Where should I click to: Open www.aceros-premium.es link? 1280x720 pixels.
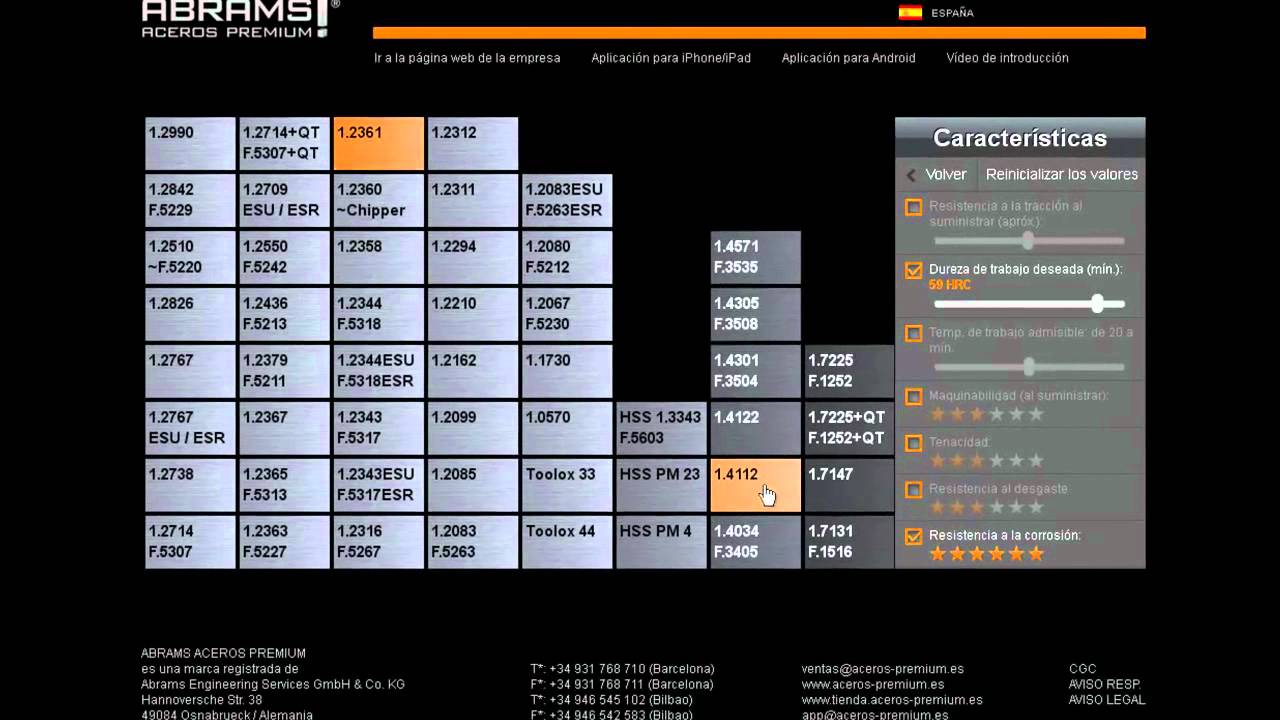point(873,684)
